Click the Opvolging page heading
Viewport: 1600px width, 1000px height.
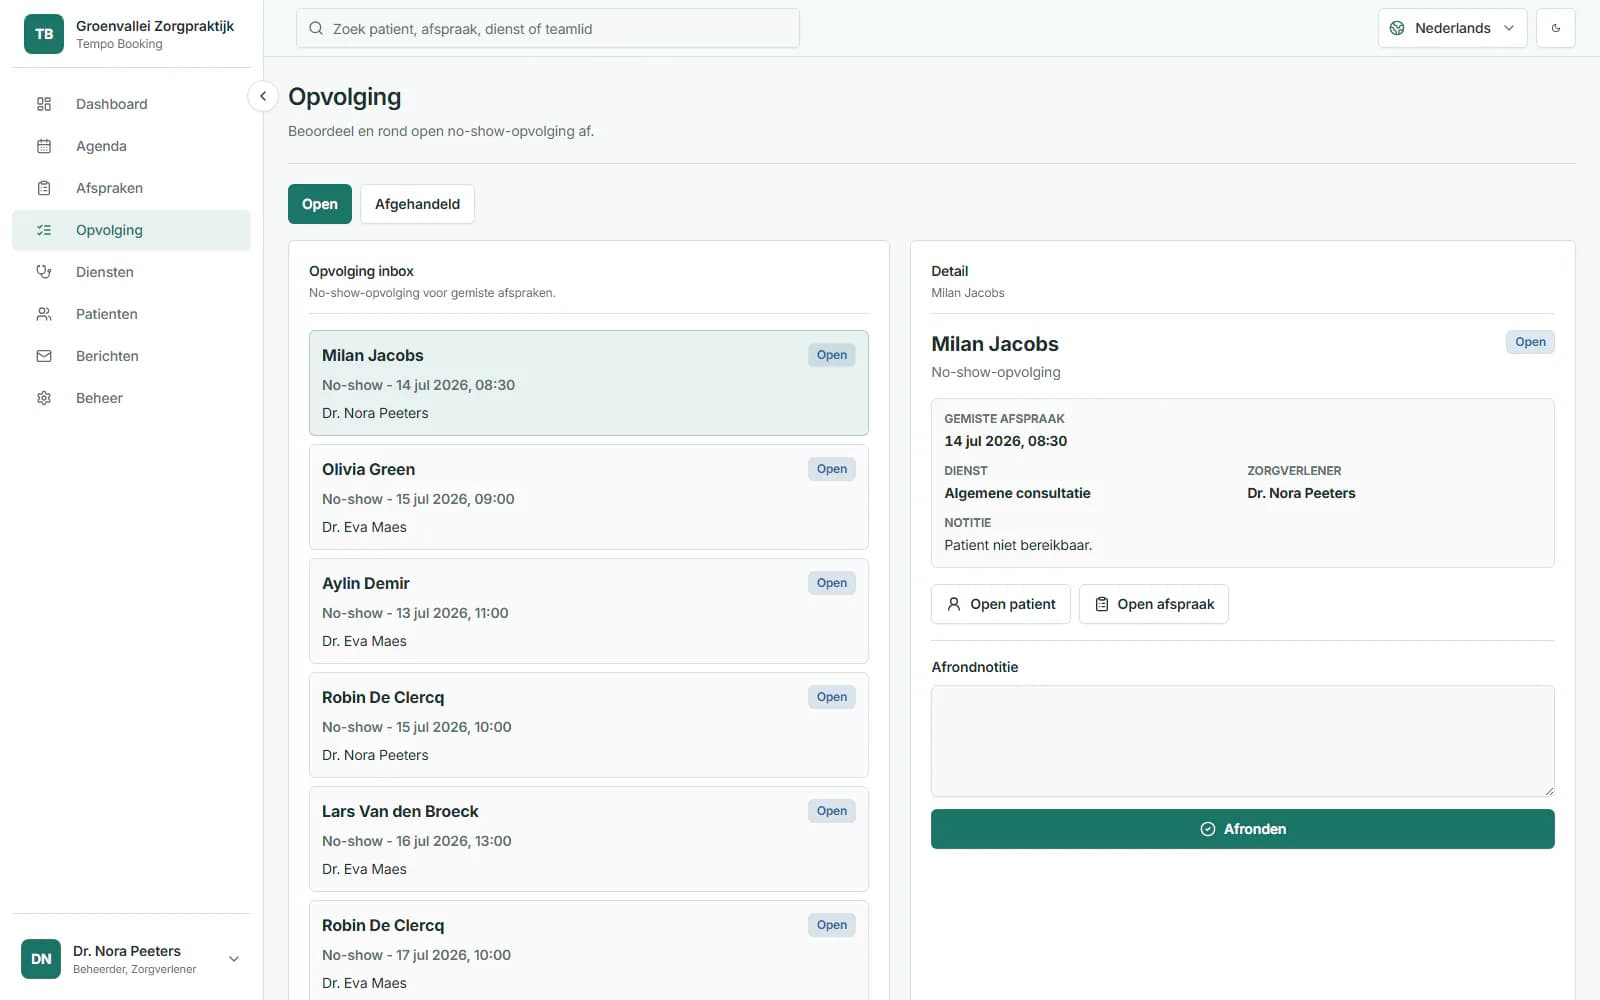click(x=345, y=97)
